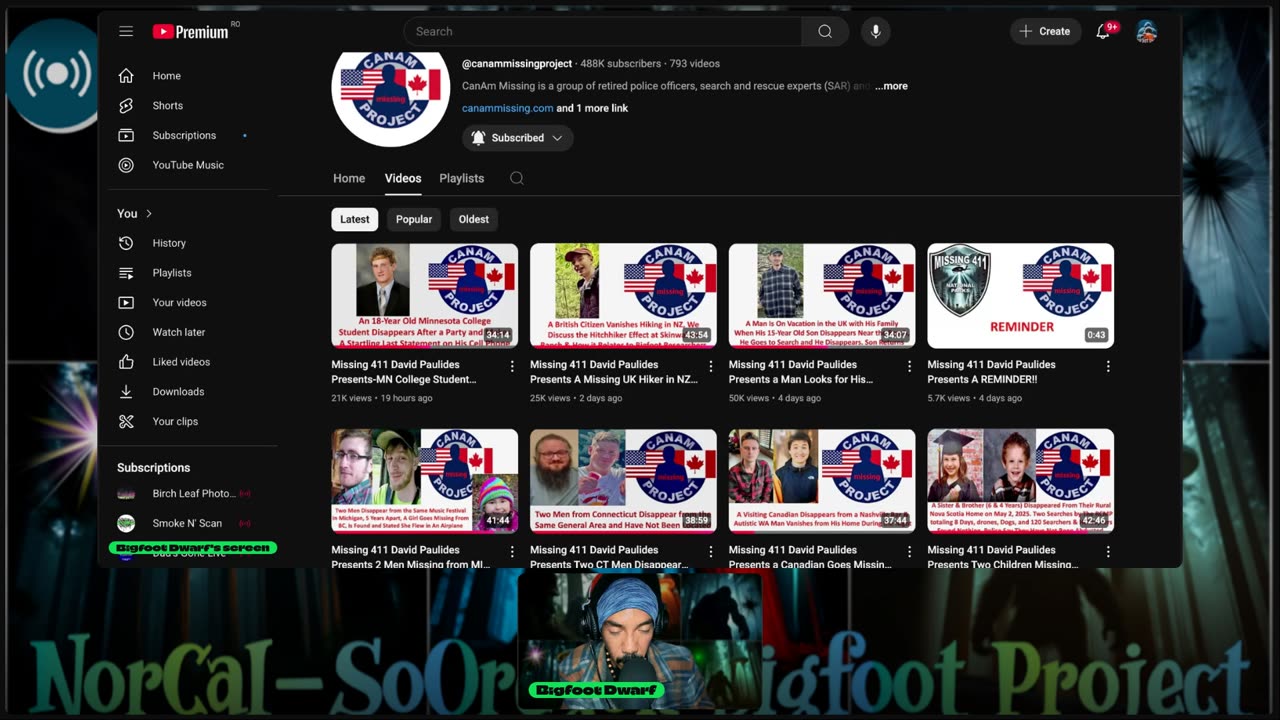Open the account avatar menu
Image resolution: width=1280 pixels, height=720 pixels.
(x=1147, y=31)
